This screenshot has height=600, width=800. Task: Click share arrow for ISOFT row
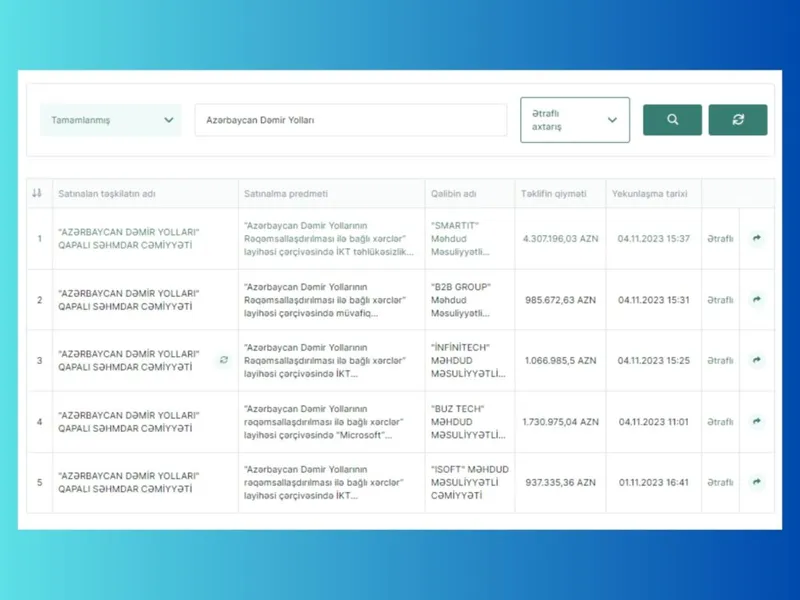click(757, 482)
